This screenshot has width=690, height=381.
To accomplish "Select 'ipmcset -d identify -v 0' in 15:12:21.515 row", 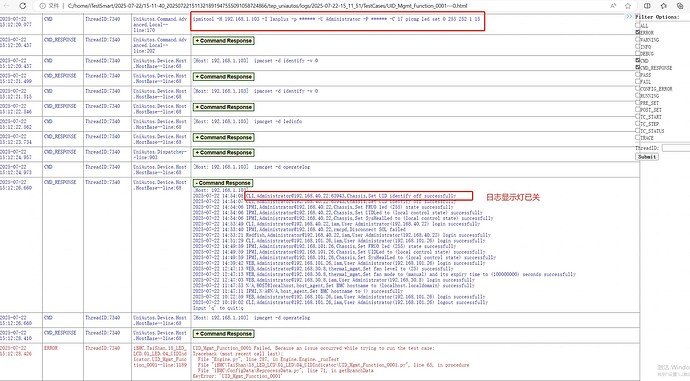I will coord(286,91).
